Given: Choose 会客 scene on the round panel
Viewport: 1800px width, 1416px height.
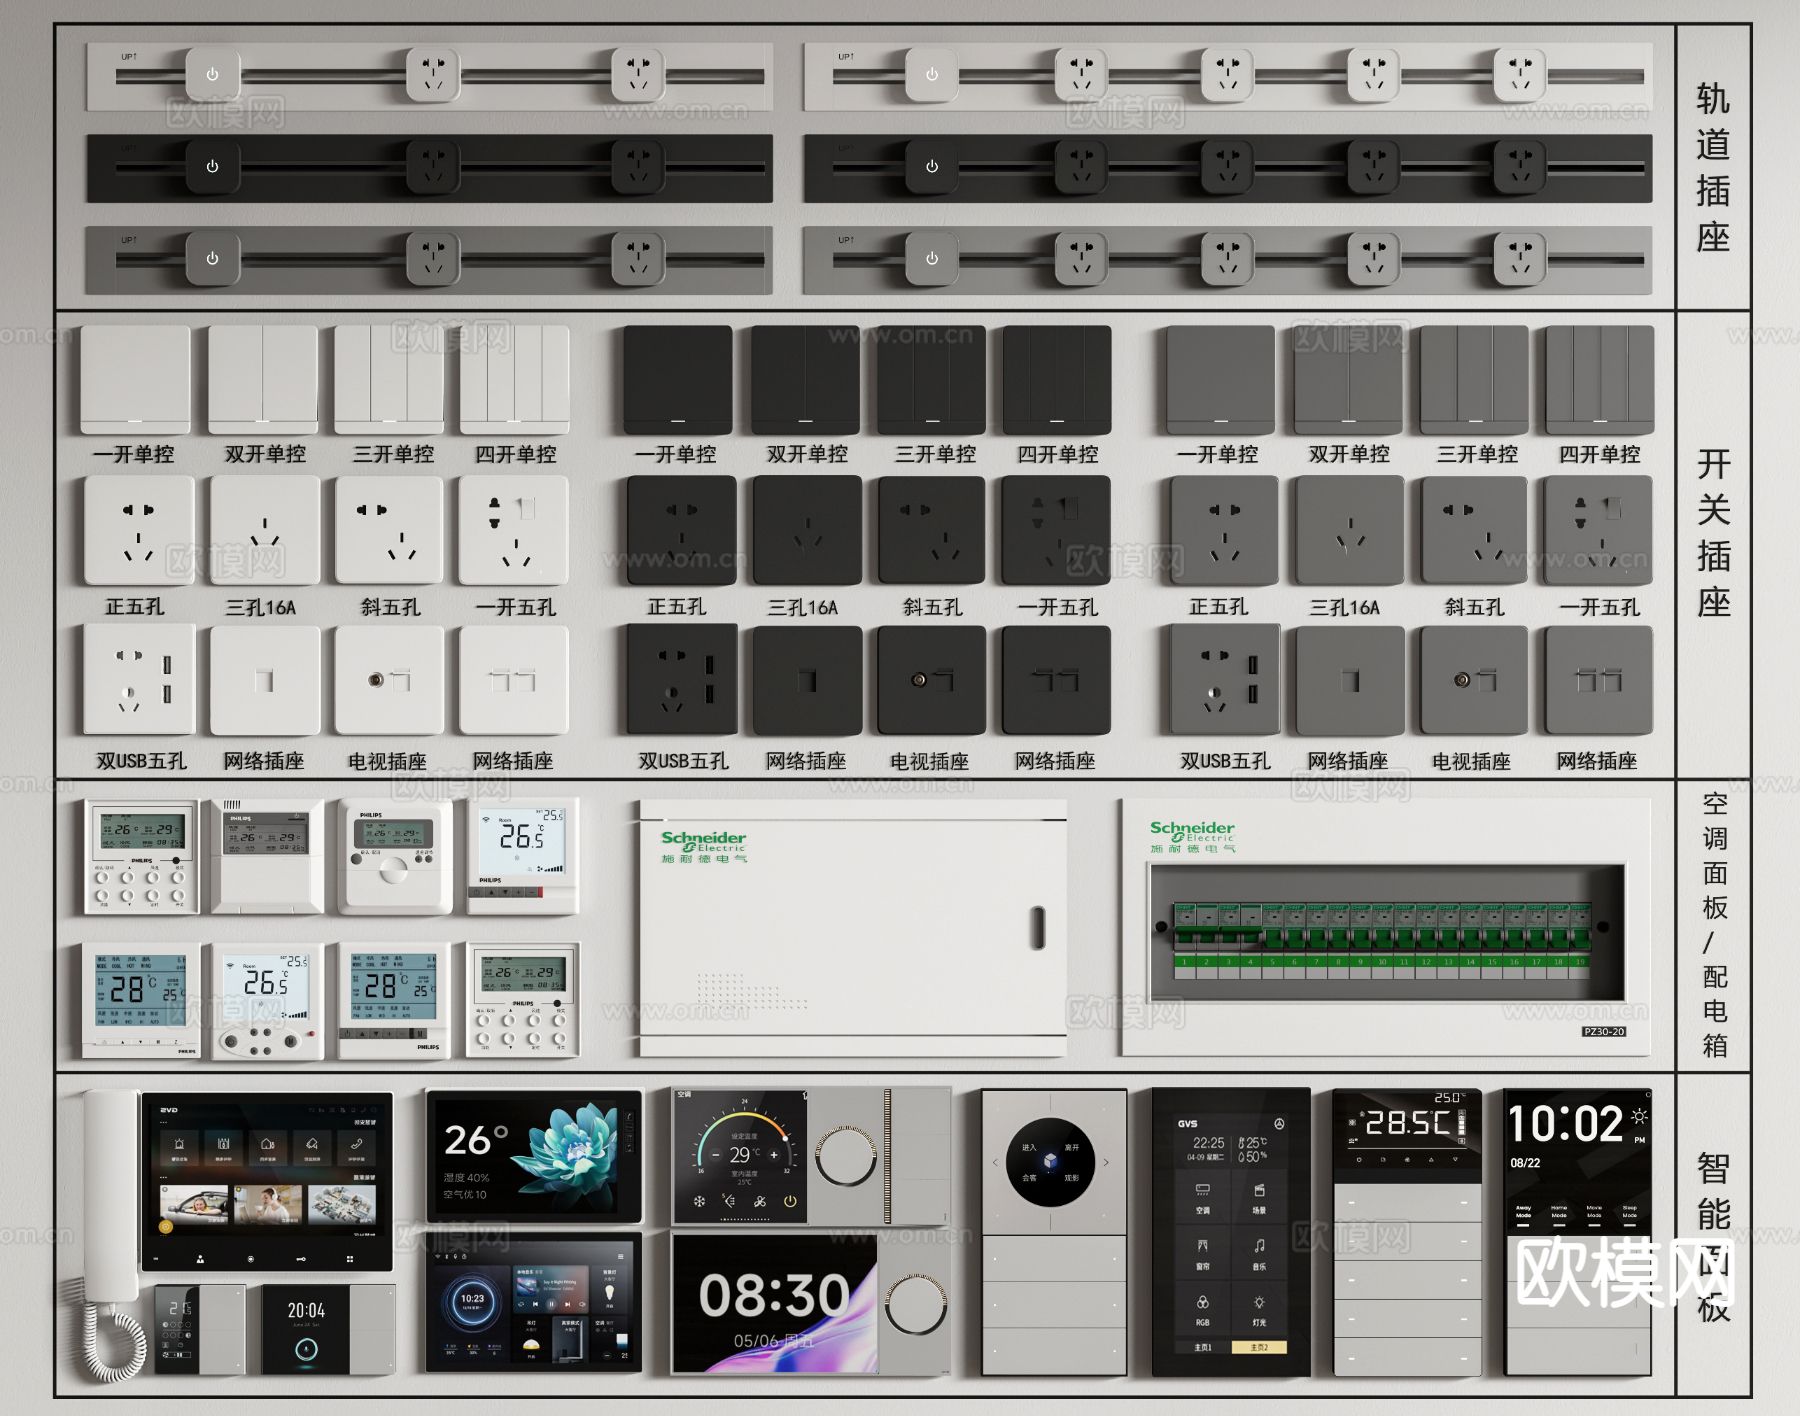Looking at the screenshot, I should click(1029, 1178).
